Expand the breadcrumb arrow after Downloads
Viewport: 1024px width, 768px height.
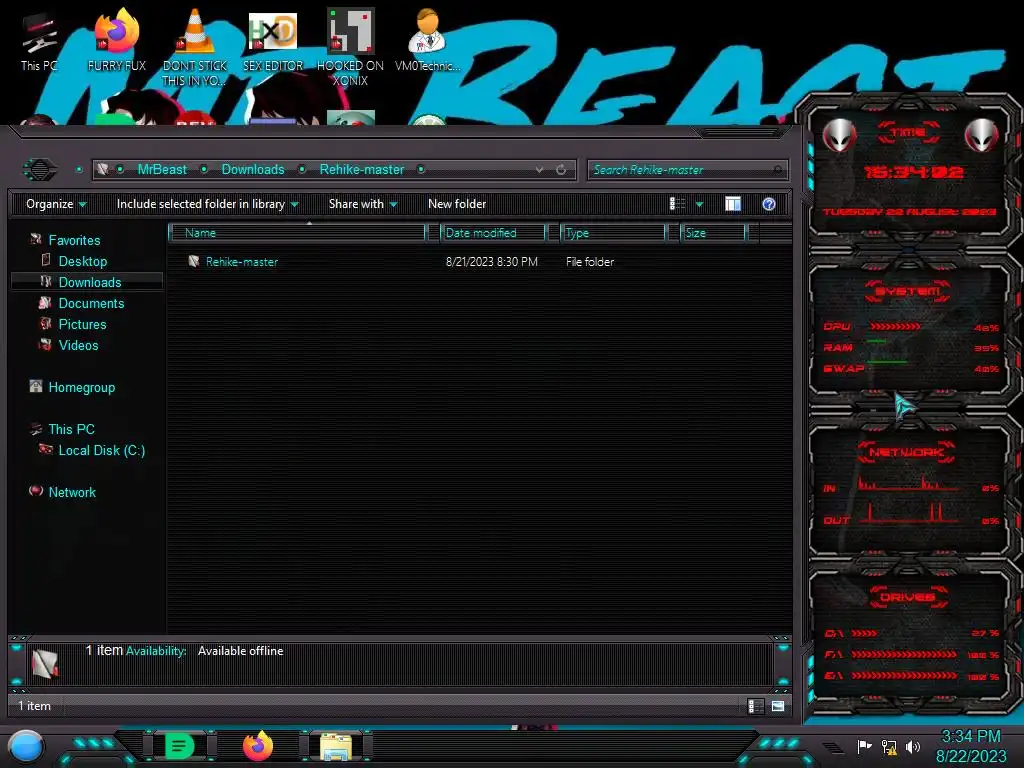[302, 170]
